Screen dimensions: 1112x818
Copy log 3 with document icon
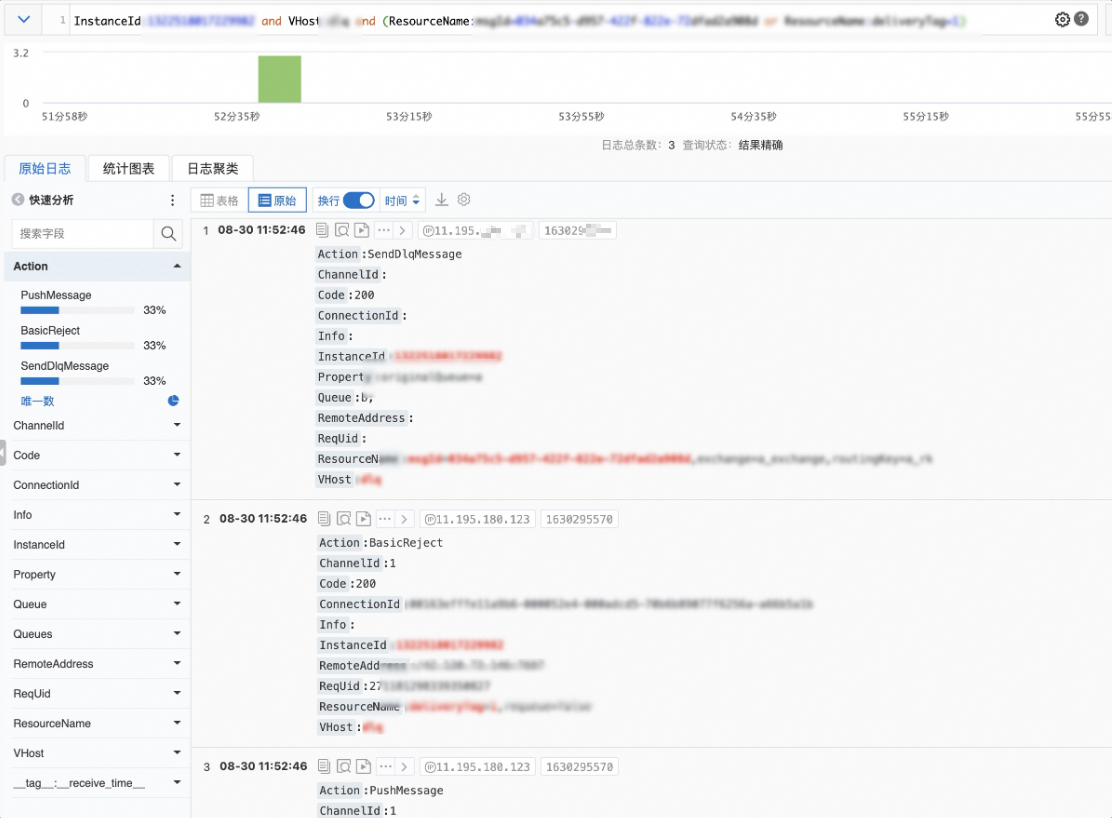(x=324, y=766)
